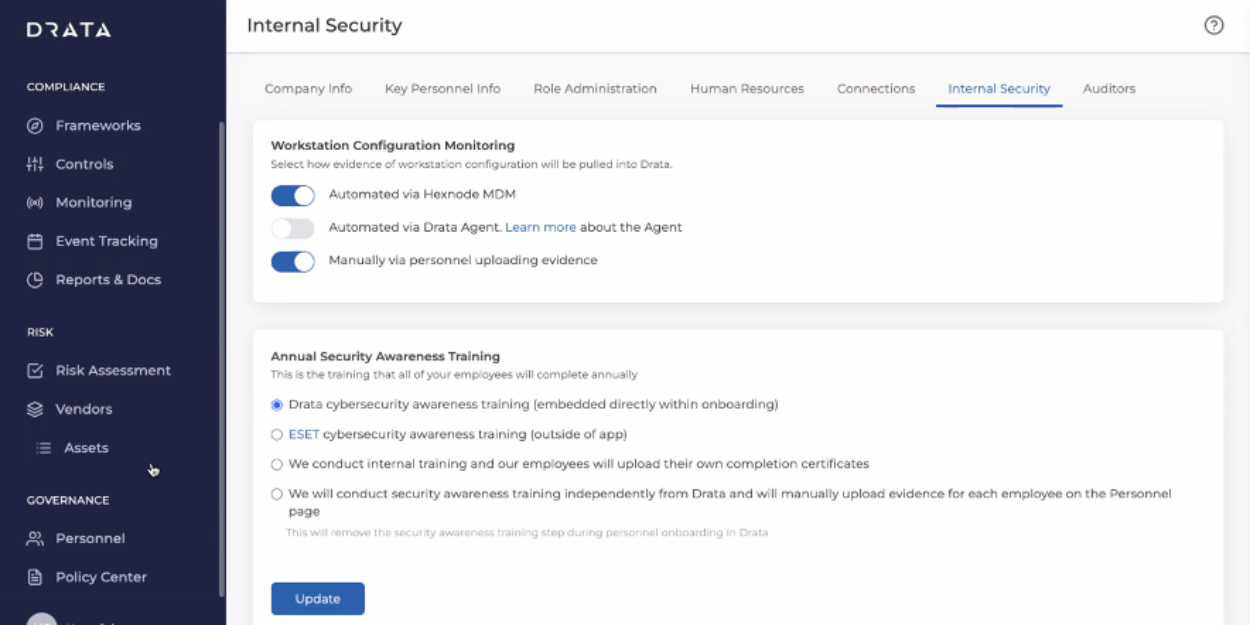Go to Controls in the sidebar
This screenshot has height=625, width=1251.
[x=84, y=164]
